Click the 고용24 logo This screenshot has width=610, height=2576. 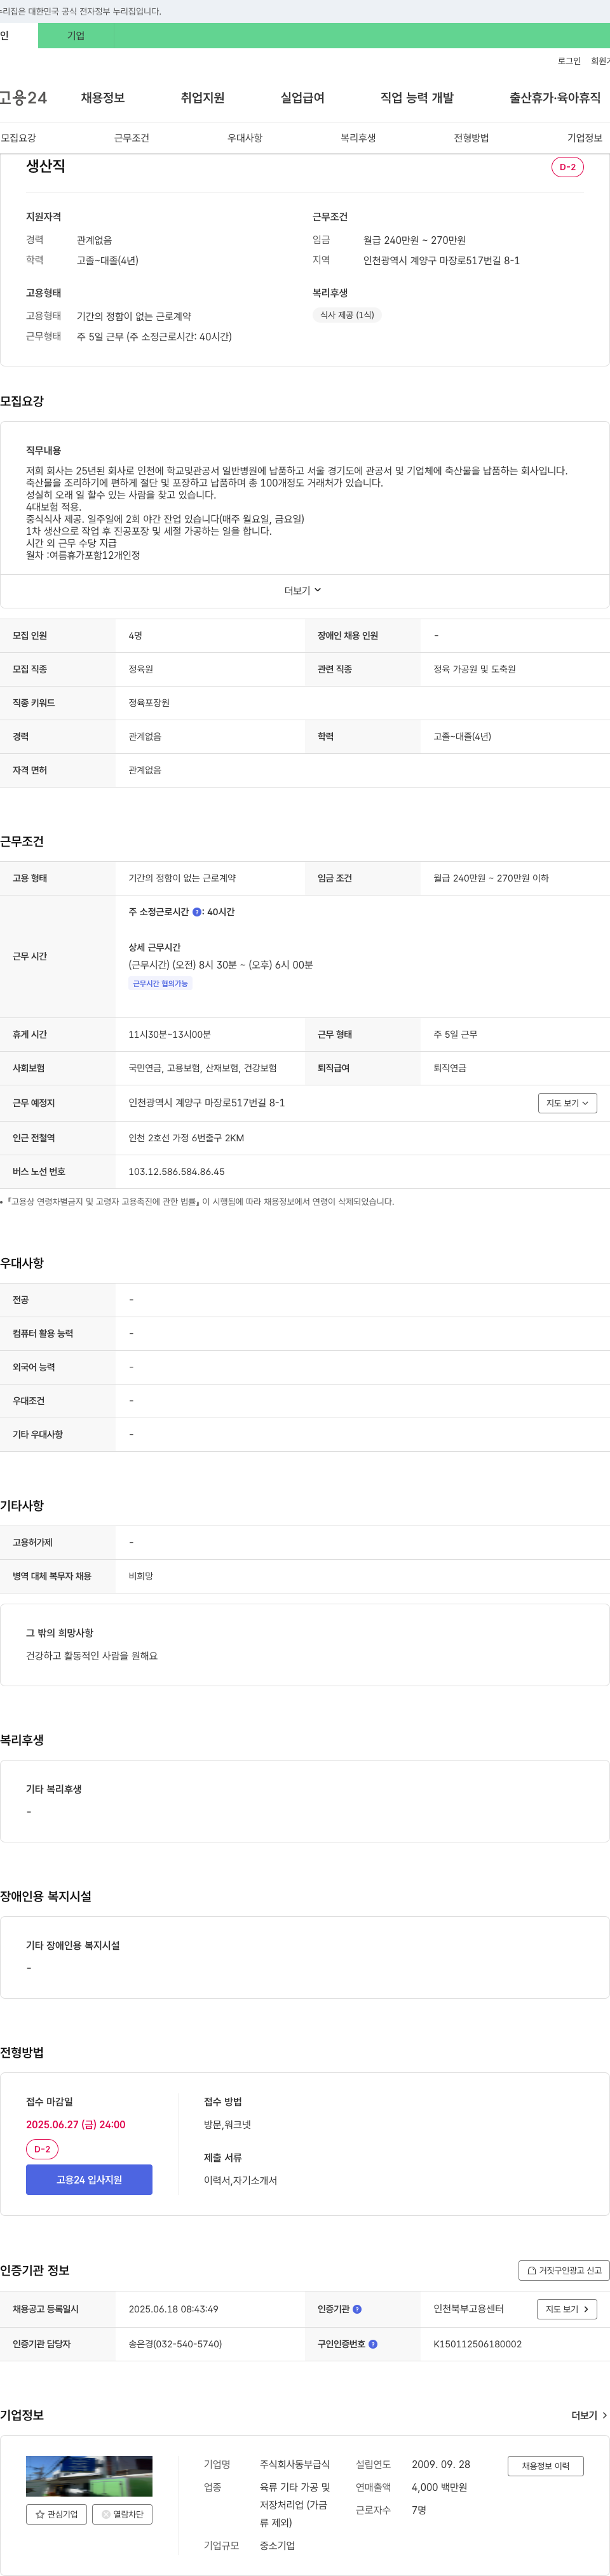click(23, 97)
